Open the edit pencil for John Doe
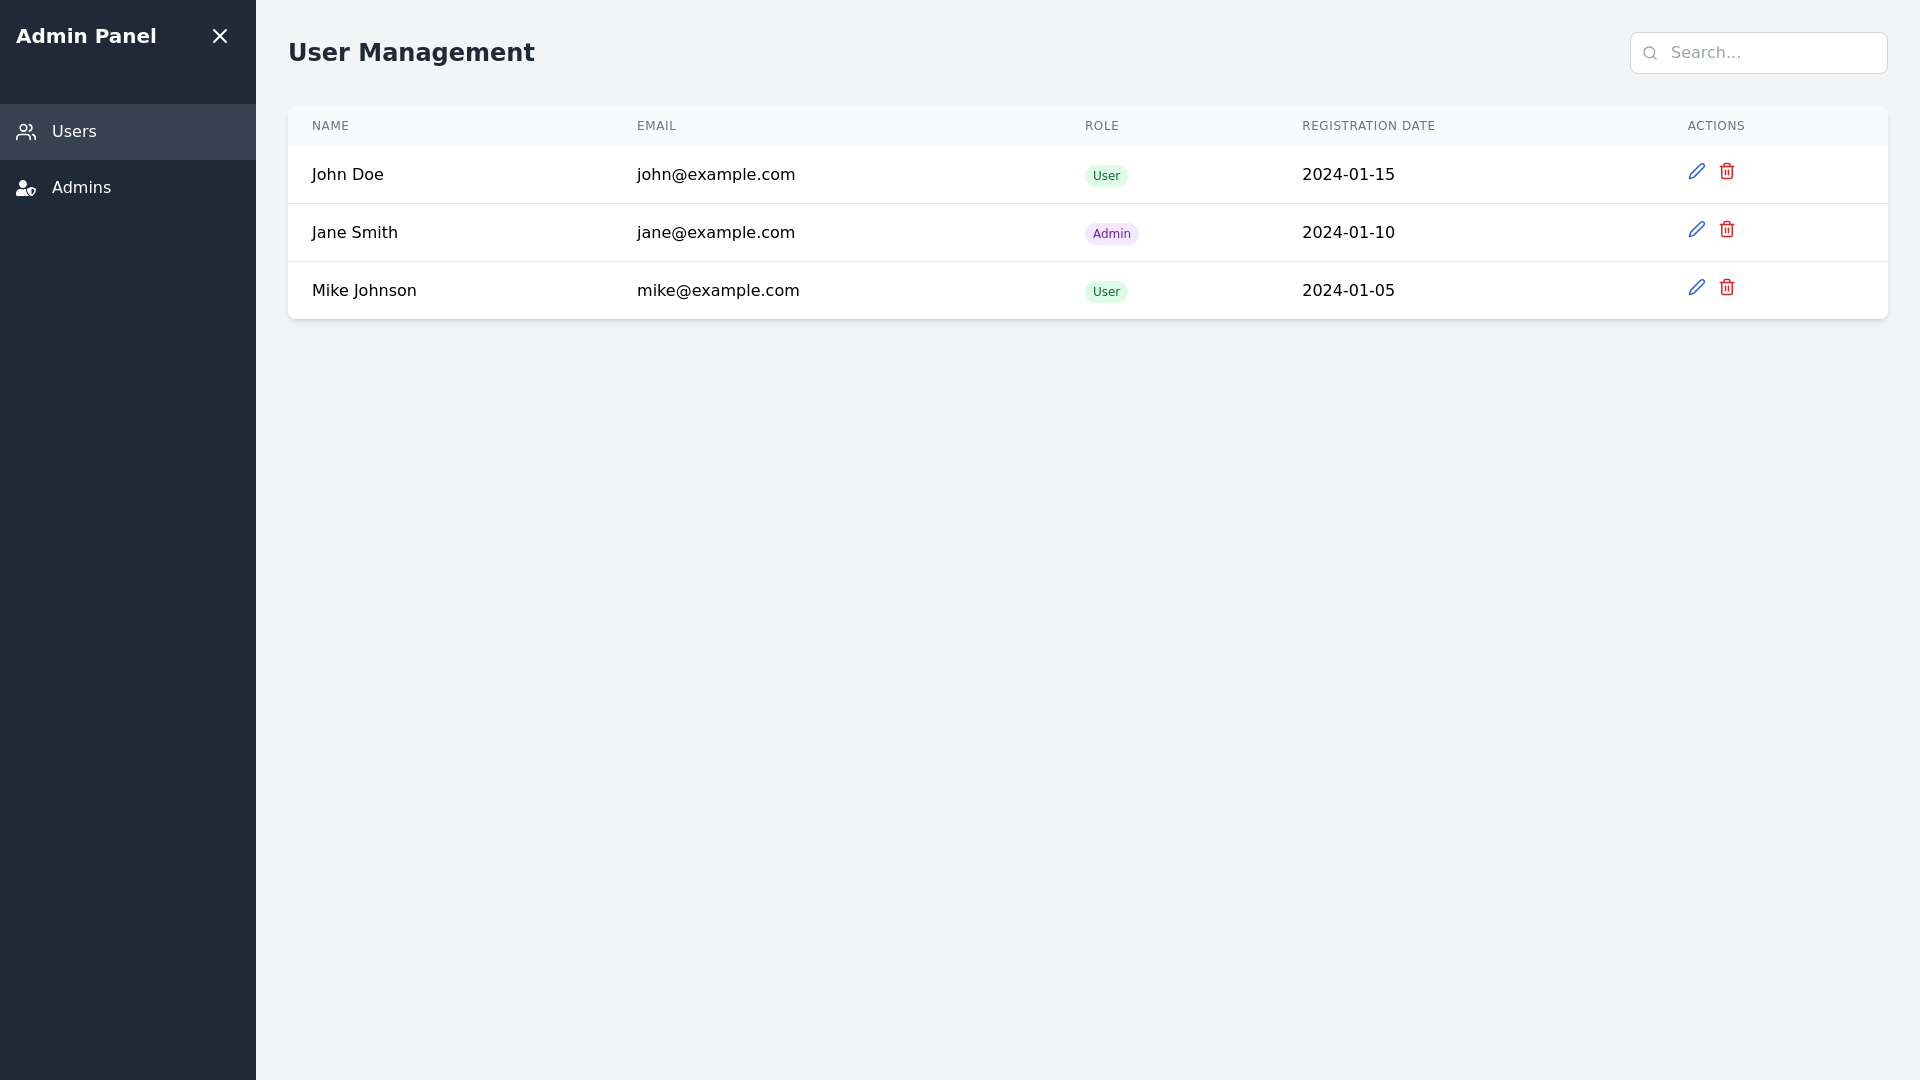Viewport: 1920px width, 1080px height. click(x=1696, y=171)
